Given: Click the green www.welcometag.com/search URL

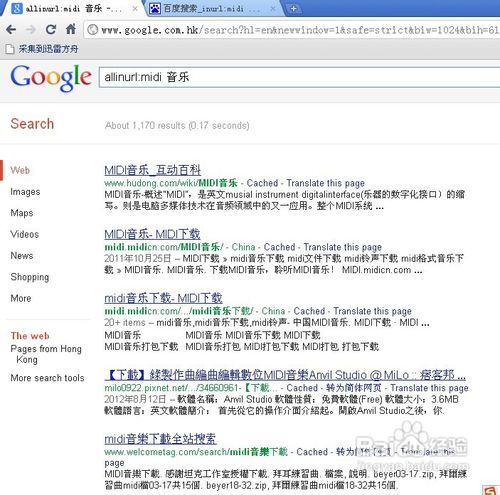Looking at the screenshot, I should (196, 452).
